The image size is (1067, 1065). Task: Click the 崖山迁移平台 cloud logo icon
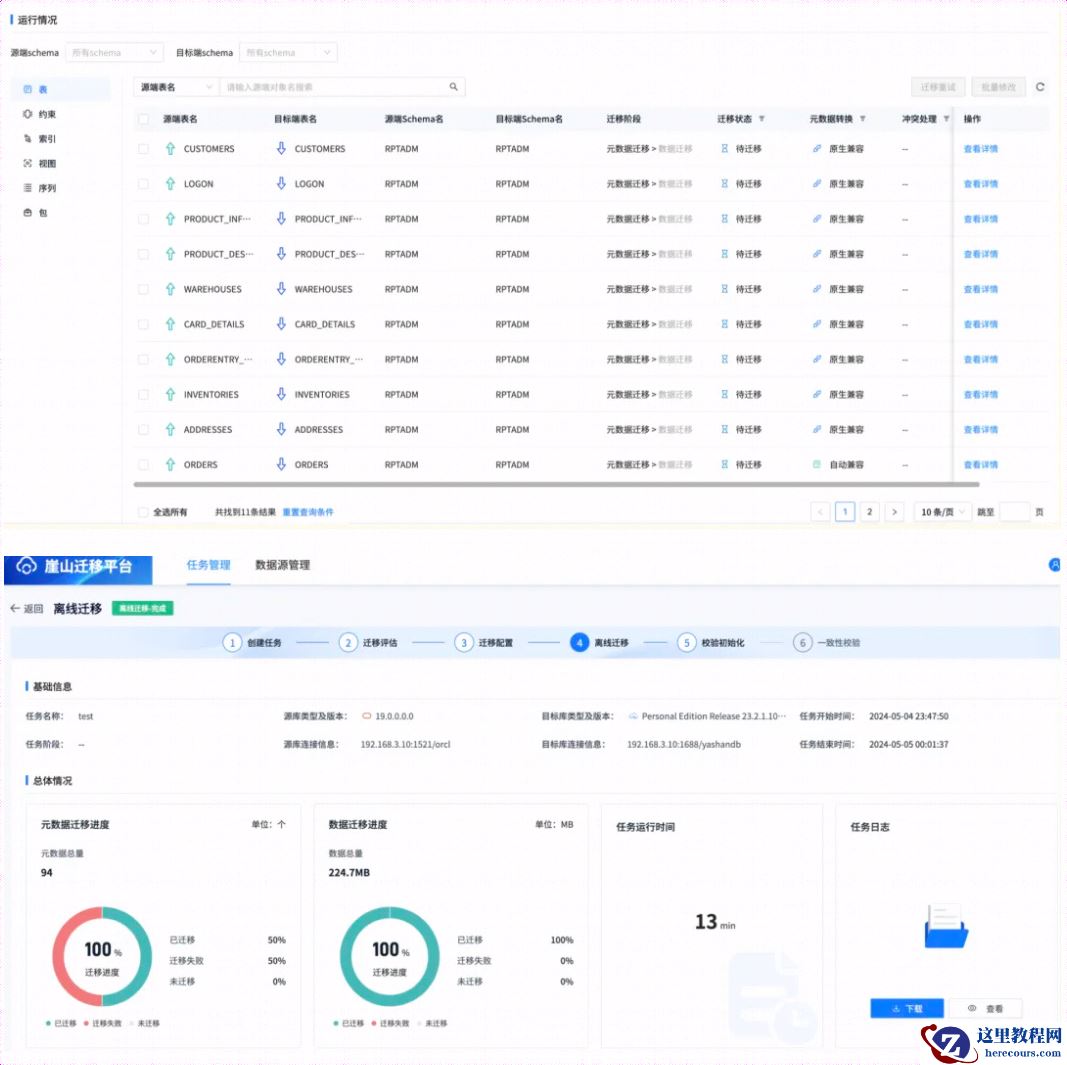(26, 566)
